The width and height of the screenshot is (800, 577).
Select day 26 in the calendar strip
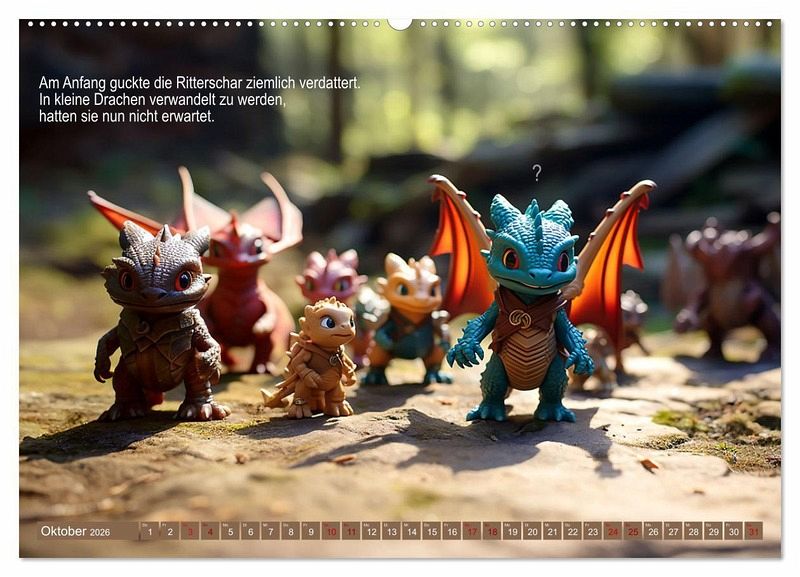654,531
